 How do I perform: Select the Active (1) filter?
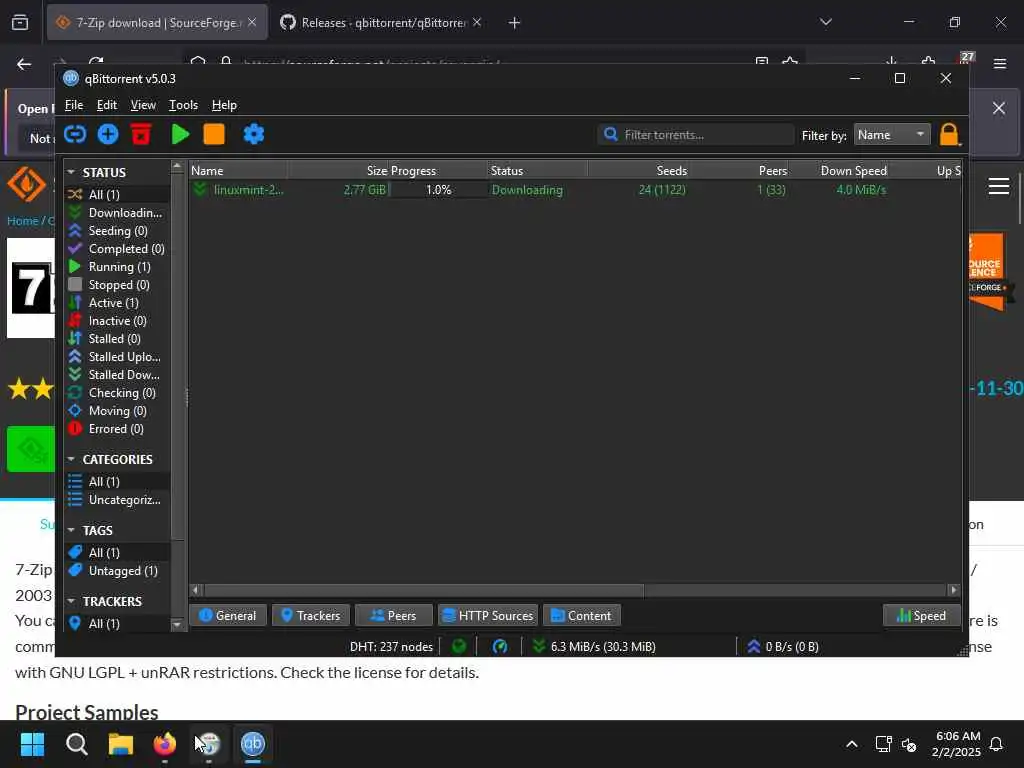pos(117,303)
